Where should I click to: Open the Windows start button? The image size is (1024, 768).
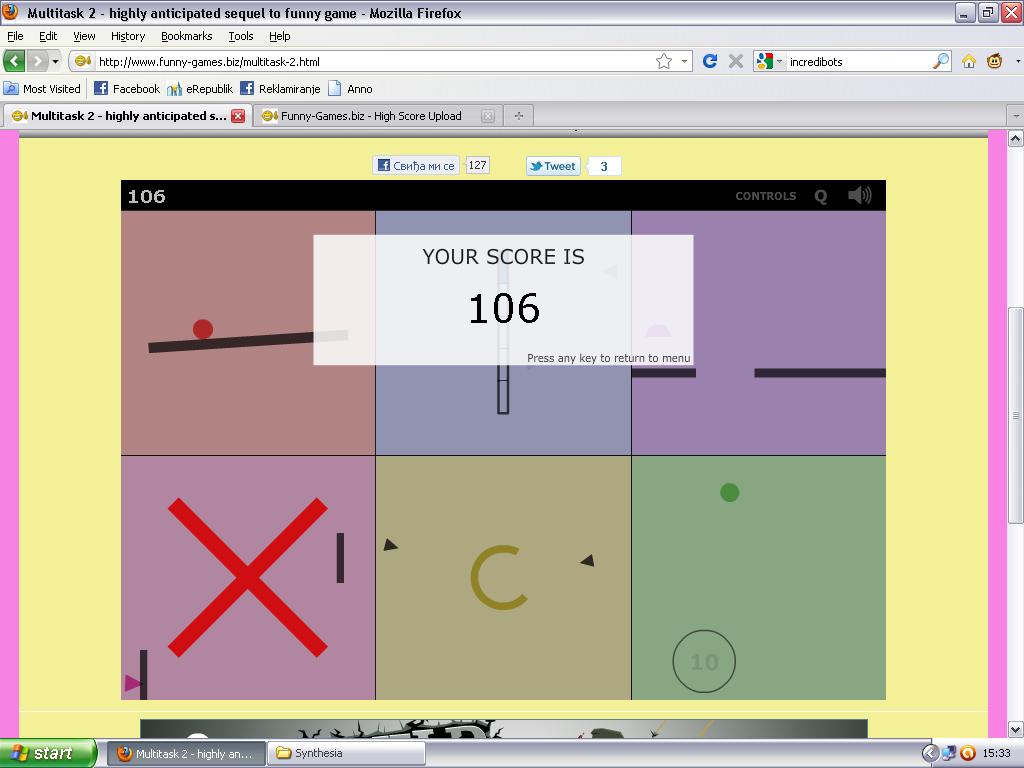point(48,753)
